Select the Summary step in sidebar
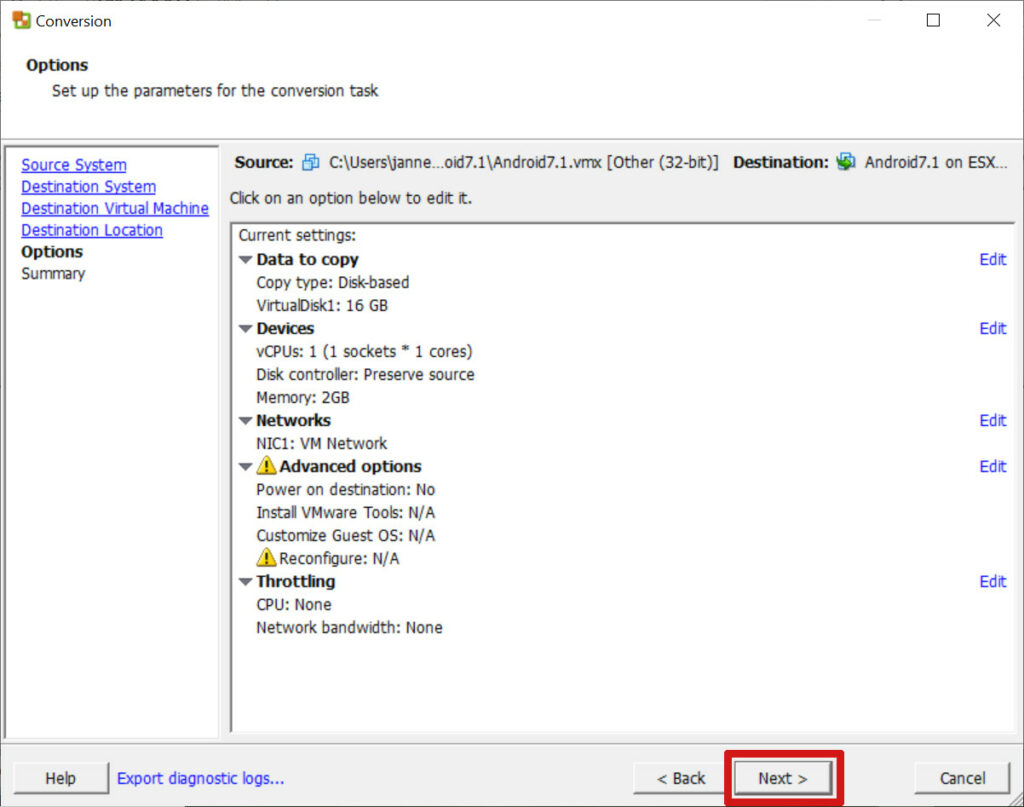This screenshot has width=1024, height=807. click(53, 274)
